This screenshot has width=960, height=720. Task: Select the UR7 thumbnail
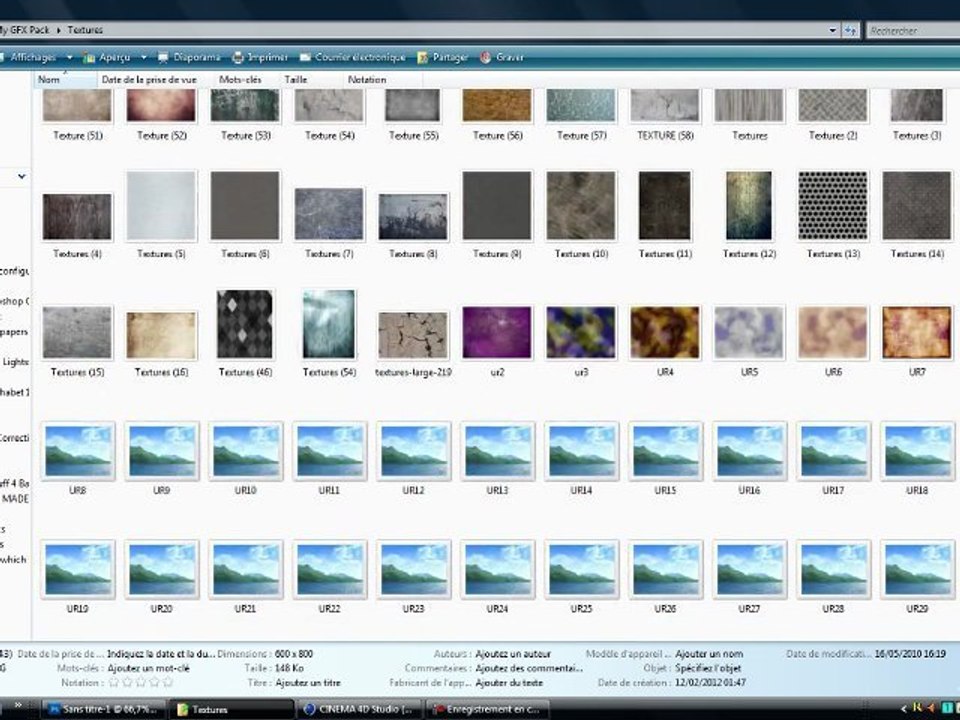(917, 332)
